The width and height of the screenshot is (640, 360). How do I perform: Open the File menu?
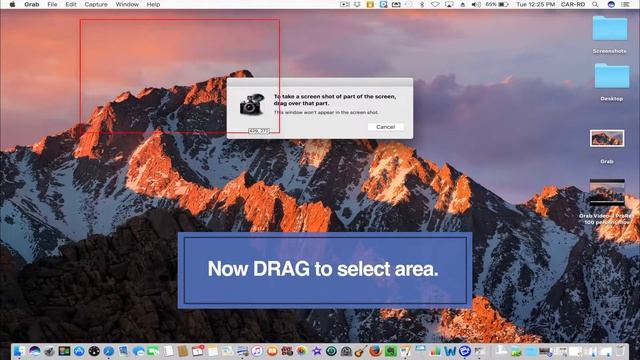(52, 4)
